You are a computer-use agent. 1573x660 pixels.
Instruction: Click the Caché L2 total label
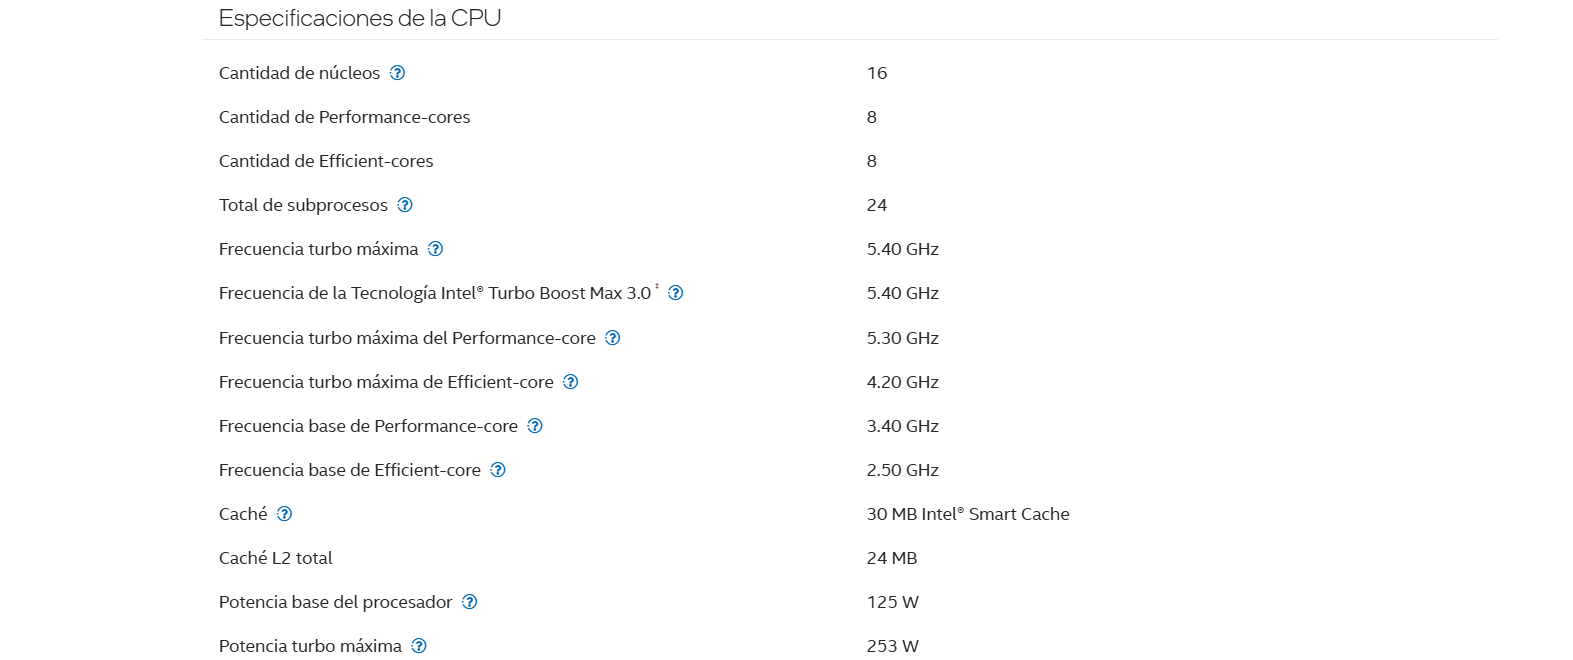click(275, 558)
